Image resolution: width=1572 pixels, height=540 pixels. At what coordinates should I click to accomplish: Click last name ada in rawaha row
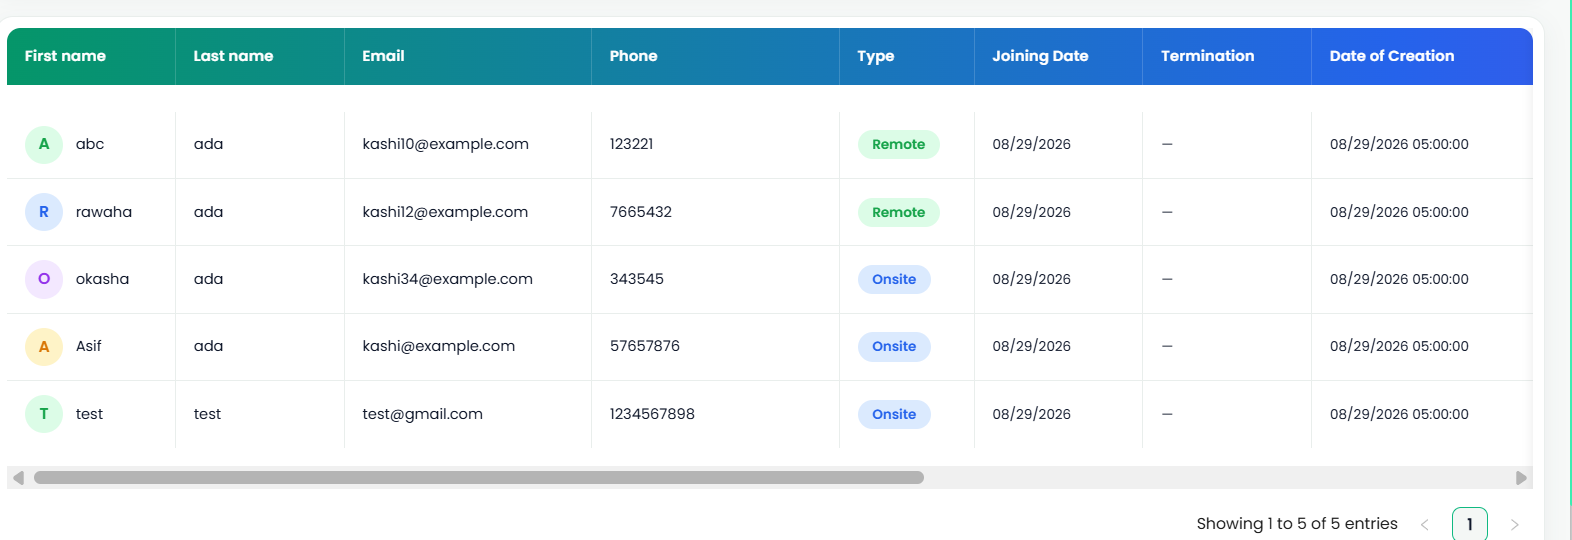pos(208,212)
